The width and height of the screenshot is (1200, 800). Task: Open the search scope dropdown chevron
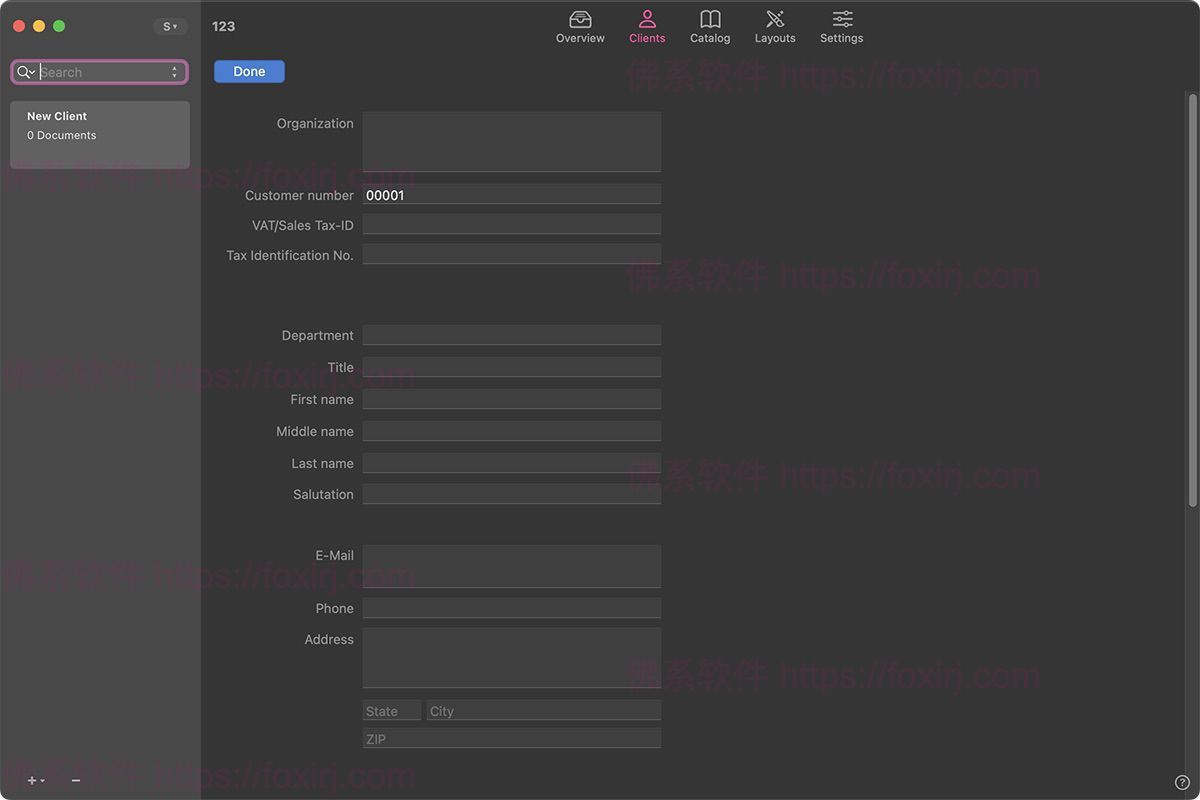pyautogui.click(x=33, y=71)
